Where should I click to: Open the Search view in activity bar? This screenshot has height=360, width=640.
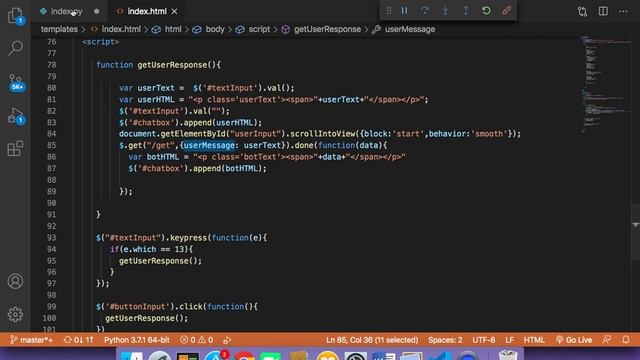(x=15, y=48)
